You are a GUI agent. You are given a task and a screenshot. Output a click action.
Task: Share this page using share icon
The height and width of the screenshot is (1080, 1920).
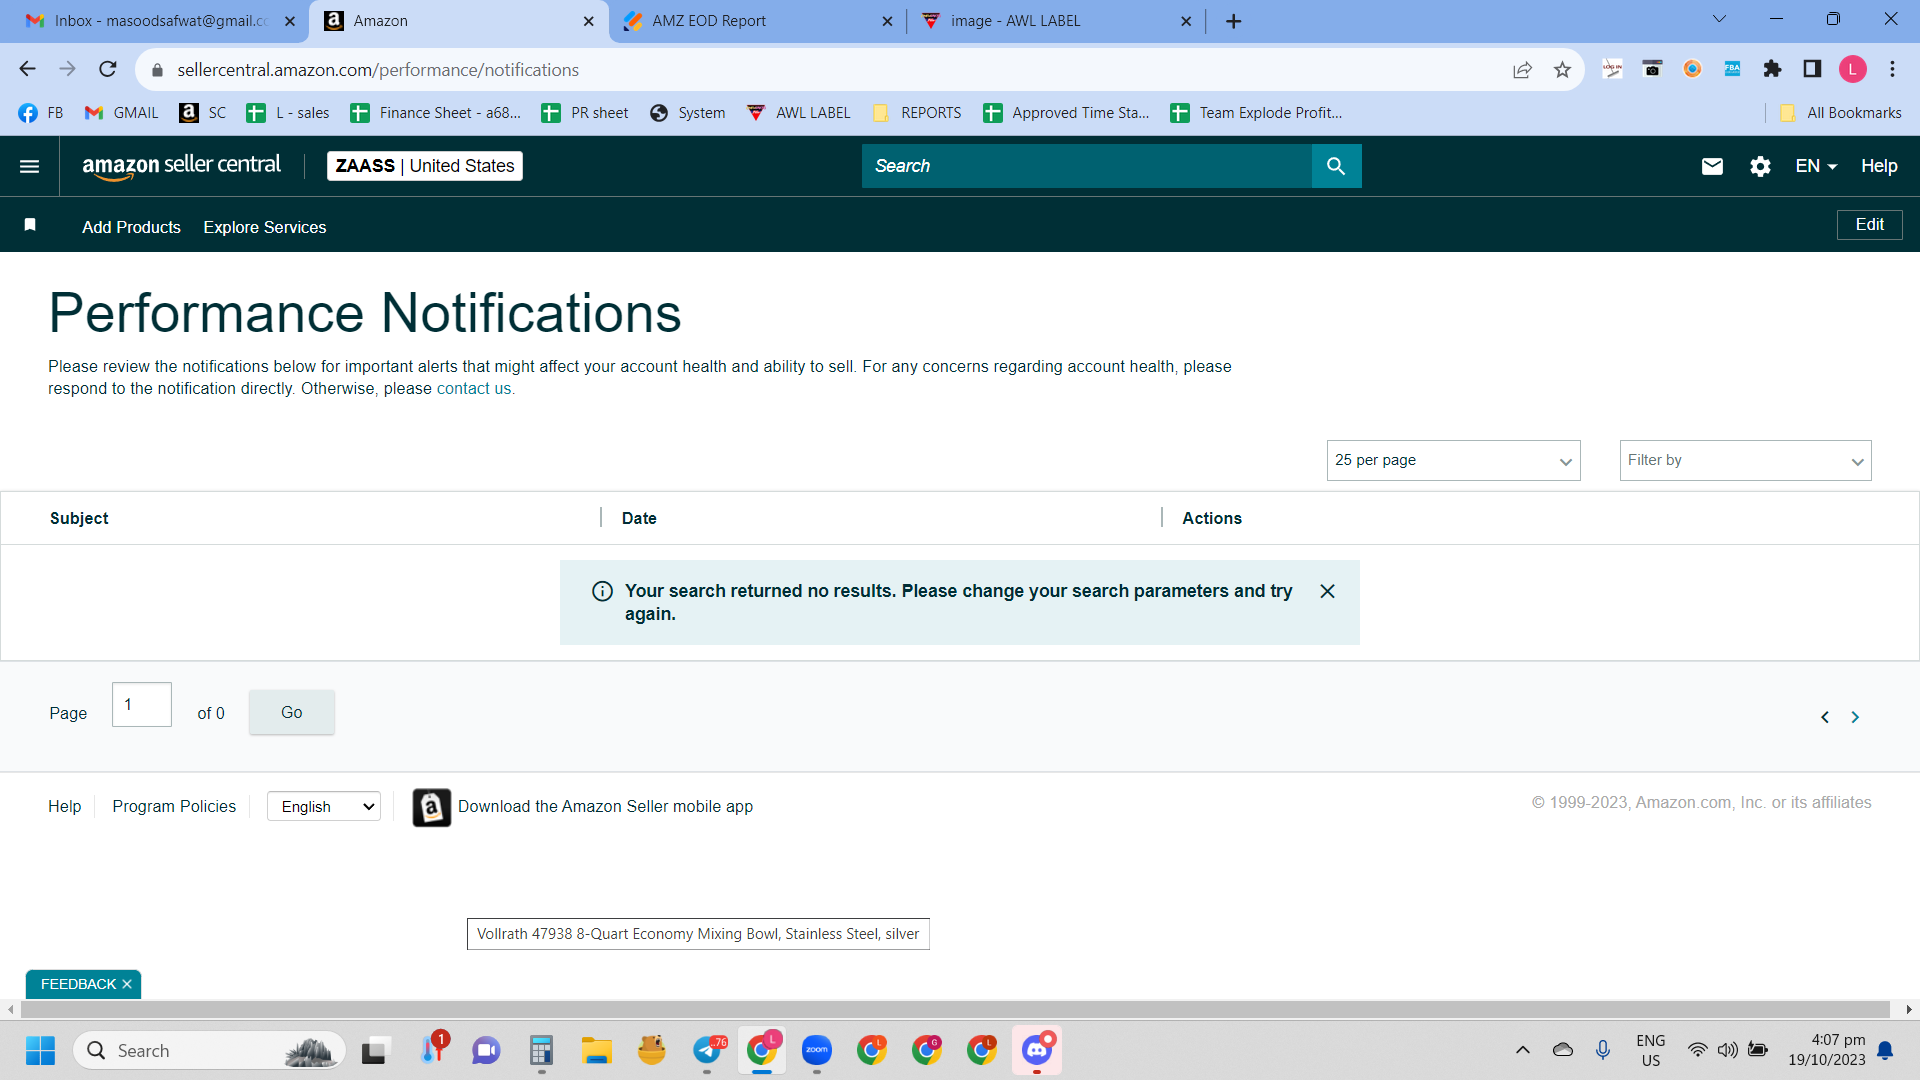click(1522, 69)
